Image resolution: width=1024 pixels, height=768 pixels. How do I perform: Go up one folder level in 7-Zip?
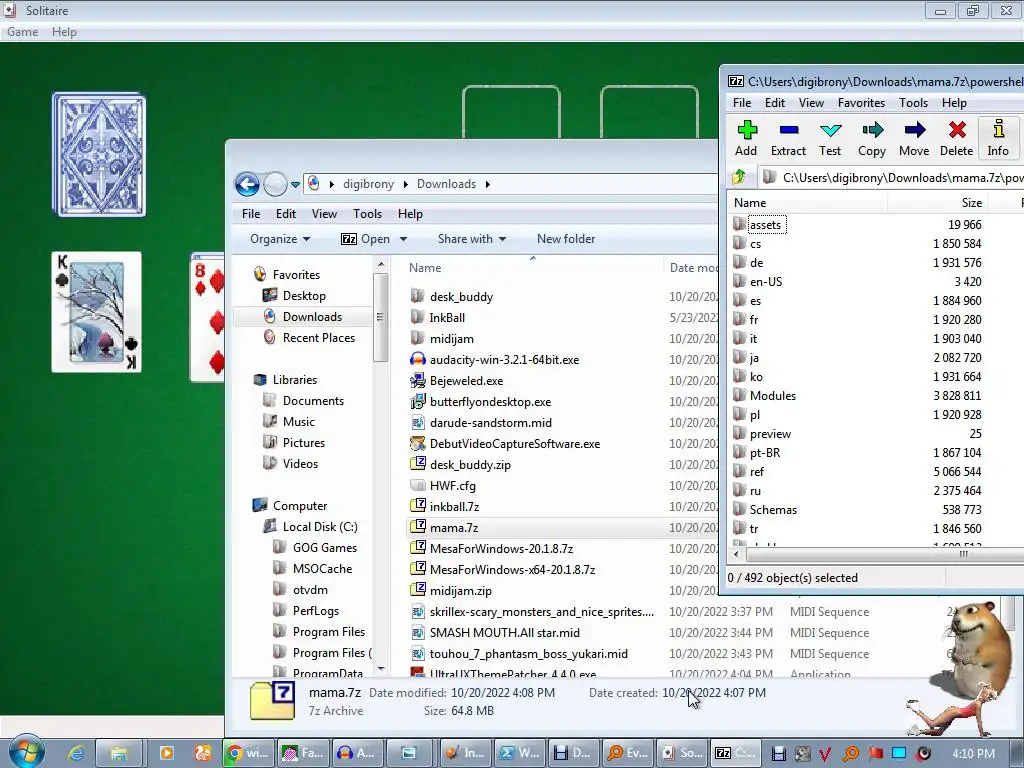[x=739, y=176]
